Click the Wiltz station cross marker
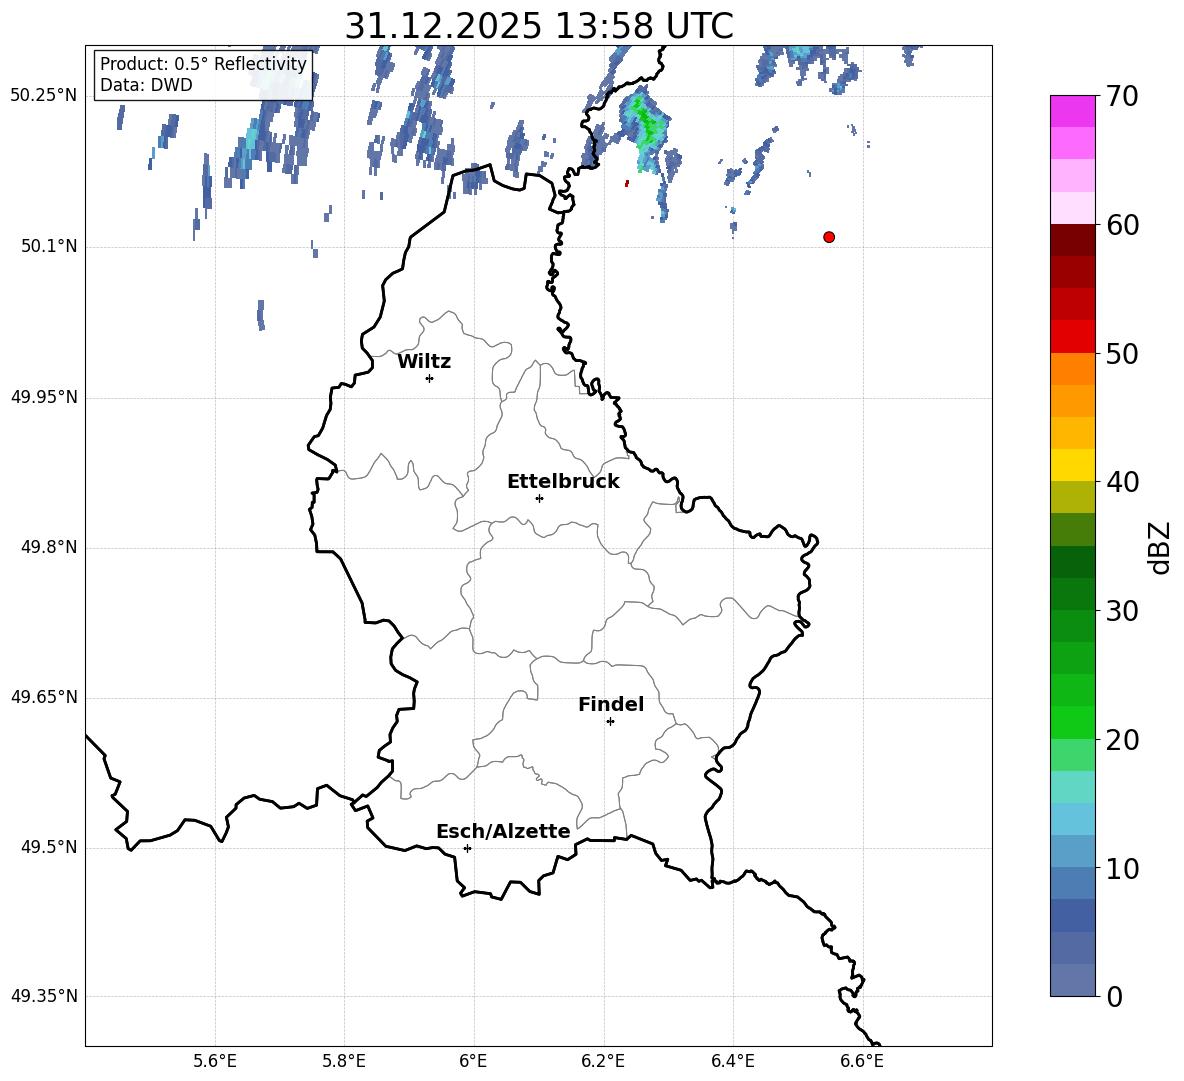 429,378
